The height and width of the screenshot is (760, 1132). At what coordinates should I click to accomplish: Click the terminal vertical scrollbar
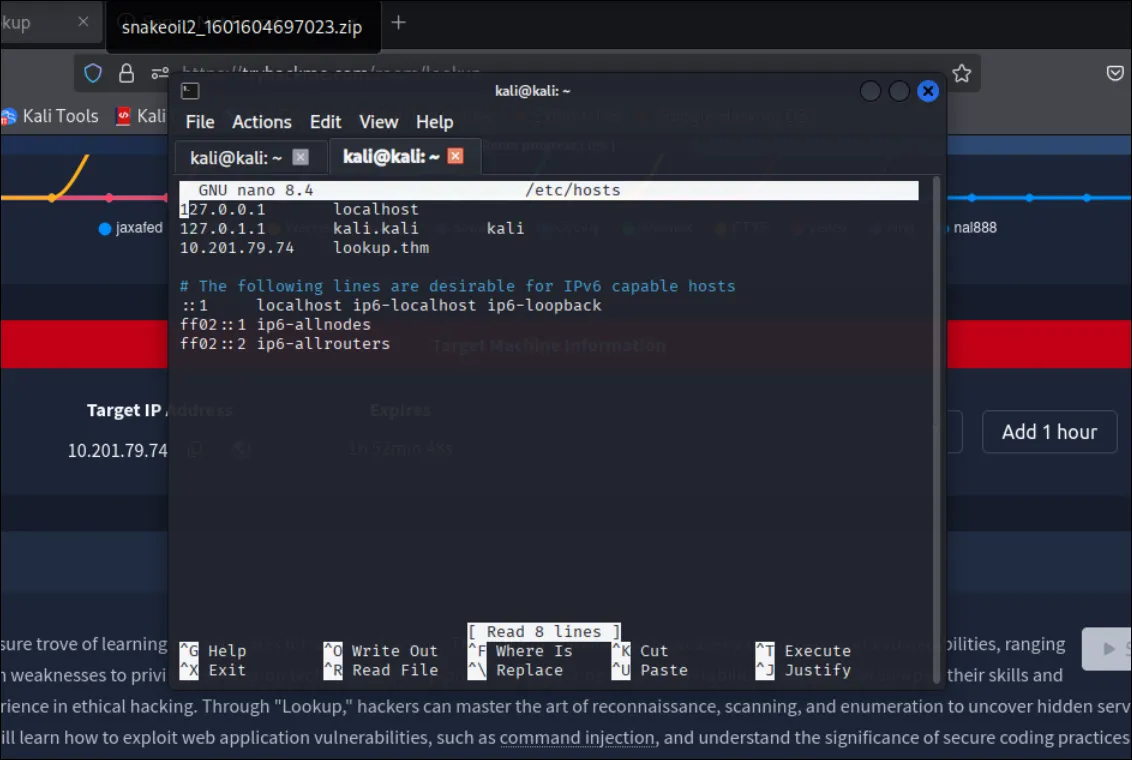coord(936,429)
